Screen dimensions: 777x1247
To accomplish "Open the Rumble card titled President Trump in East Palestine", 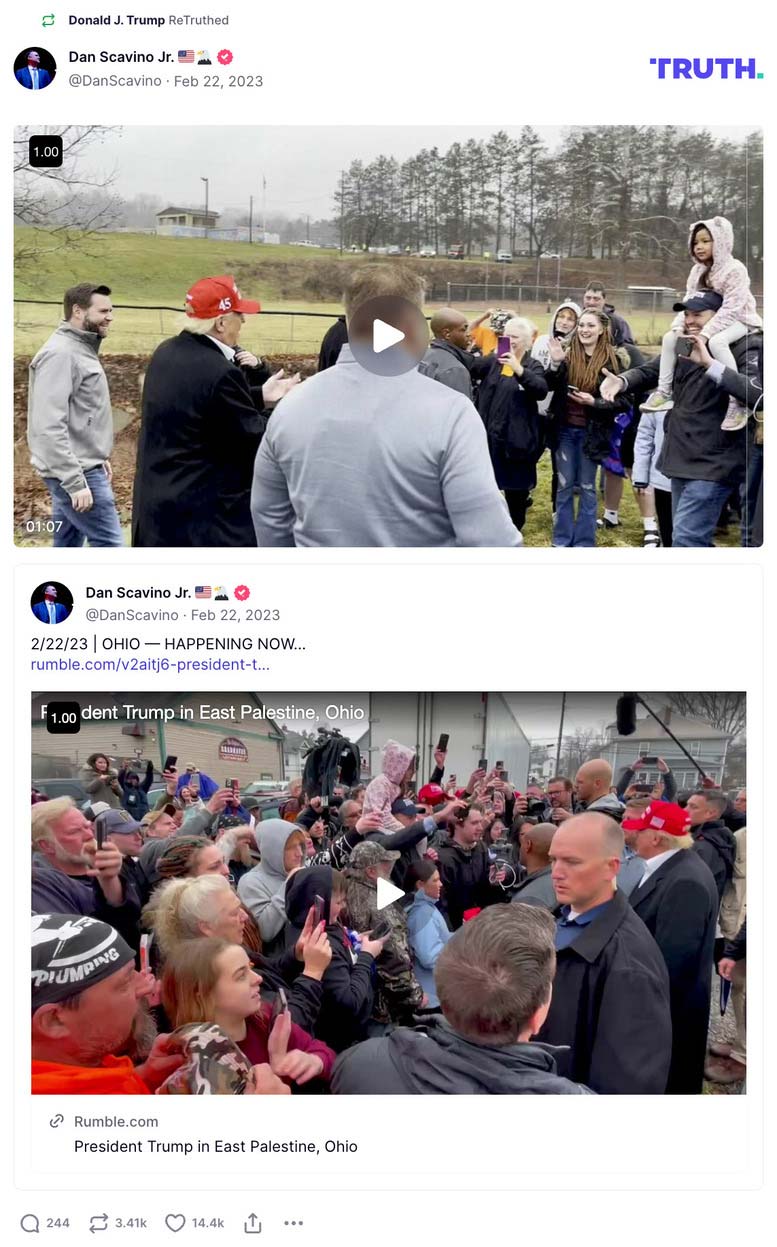I will pos(388,1134).
